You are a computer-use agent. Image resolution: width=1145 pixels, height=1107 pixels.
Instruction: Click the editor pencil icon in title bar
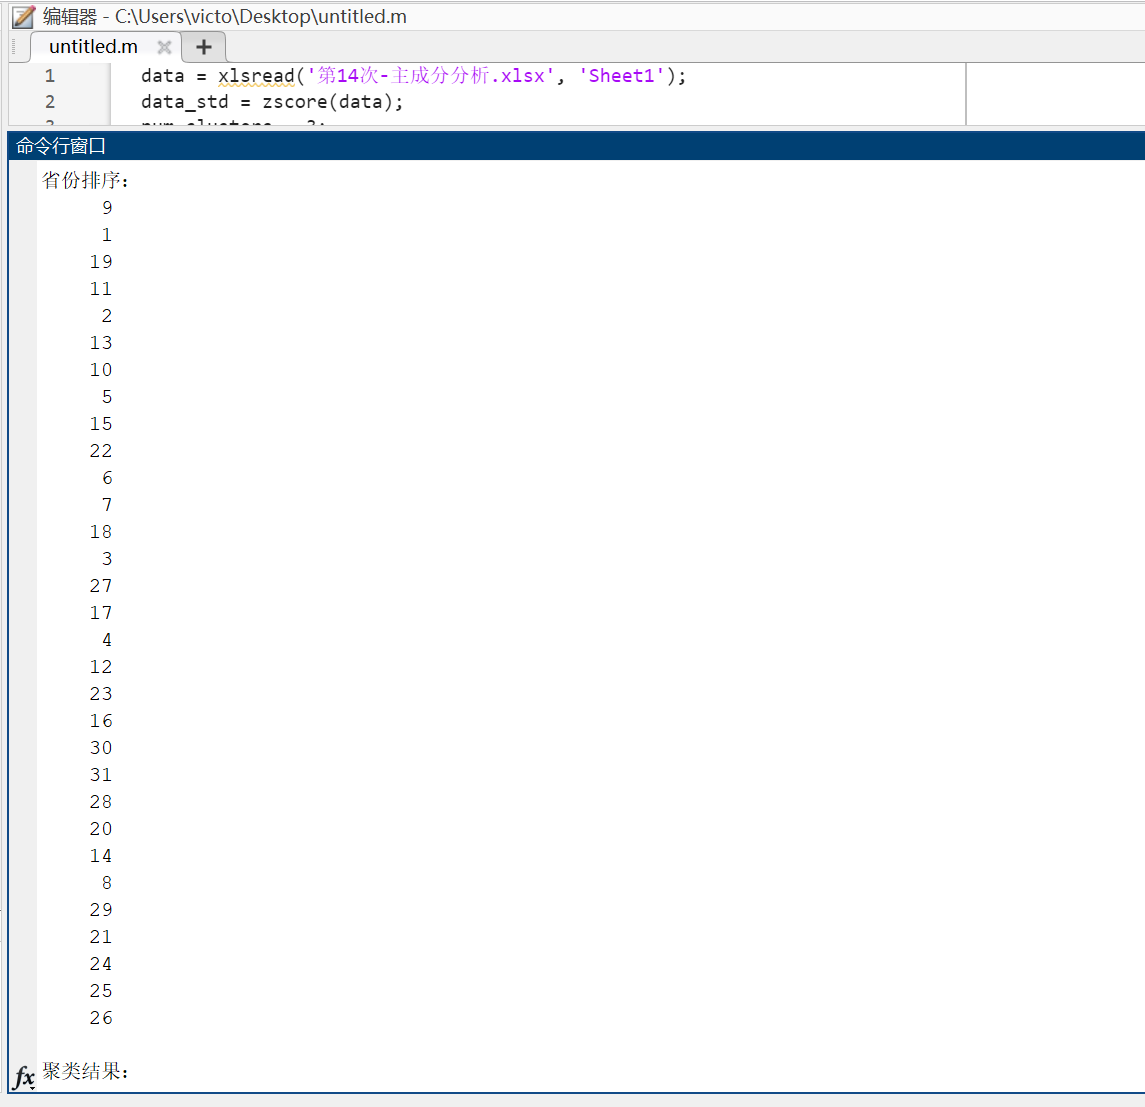(24, 16)
